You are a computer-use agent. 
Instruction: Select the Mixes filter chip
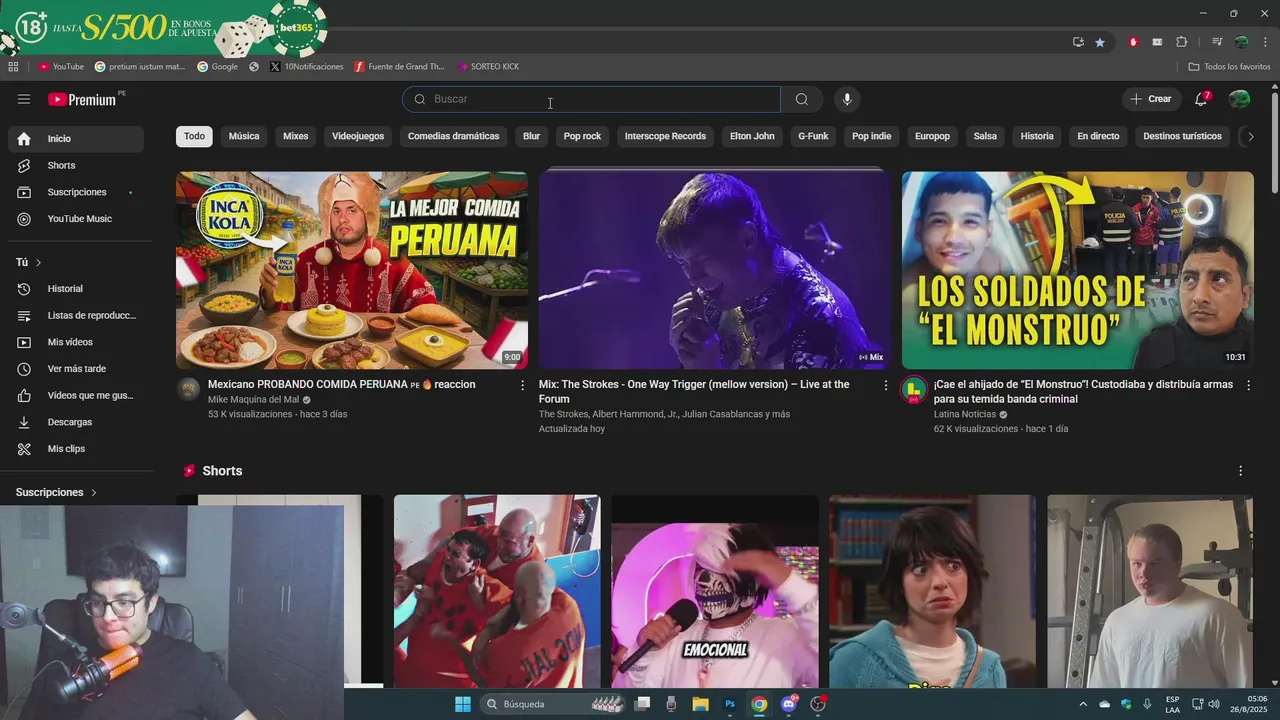[295, 136]
